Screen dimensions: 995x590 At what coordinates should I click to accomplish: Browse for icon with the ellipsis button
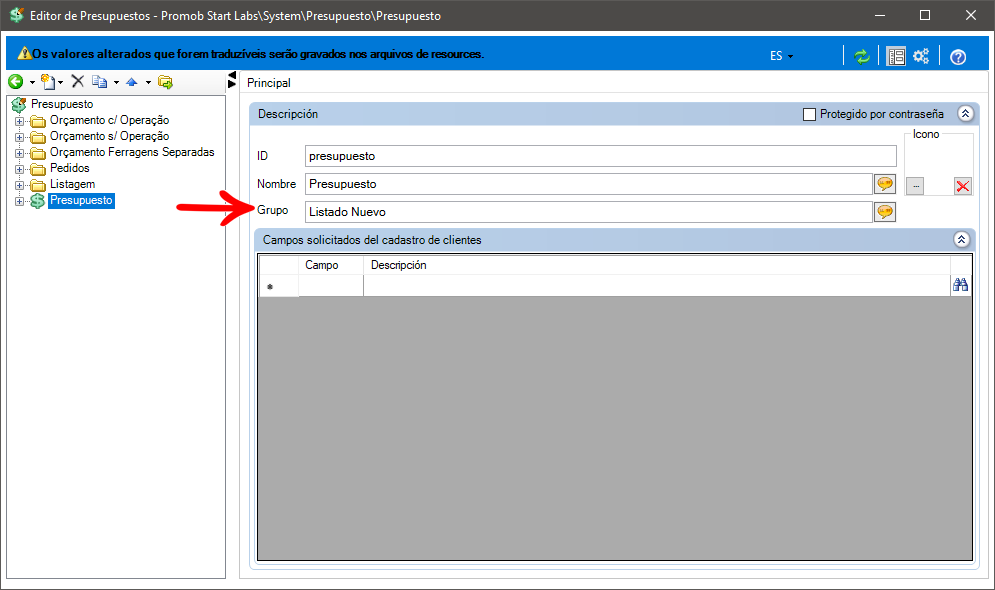916,186
